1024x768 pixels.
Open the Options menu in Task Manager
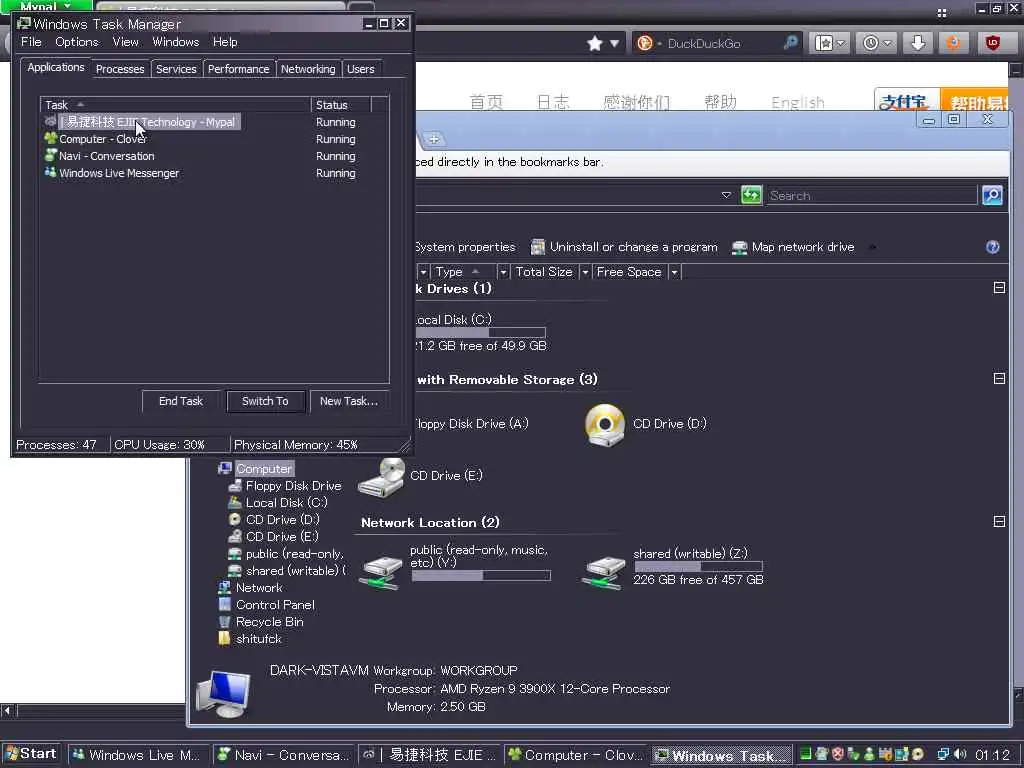(x=76, y=42)
